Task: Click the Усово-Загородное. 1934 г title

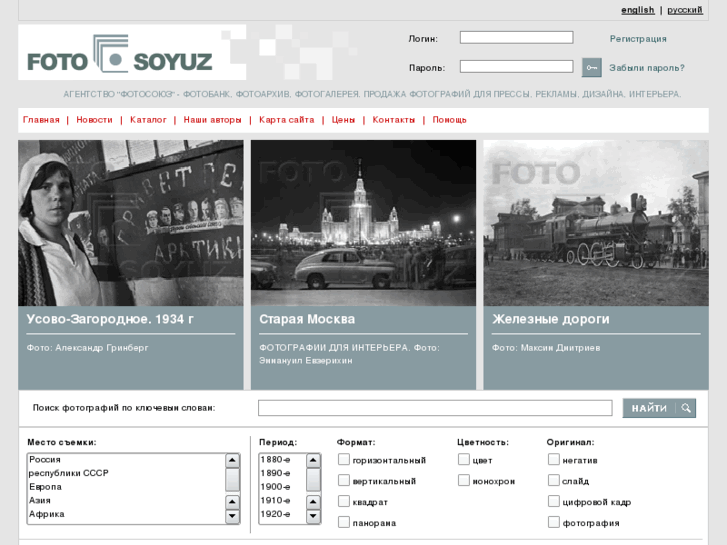Action: (x=110, y=320)
